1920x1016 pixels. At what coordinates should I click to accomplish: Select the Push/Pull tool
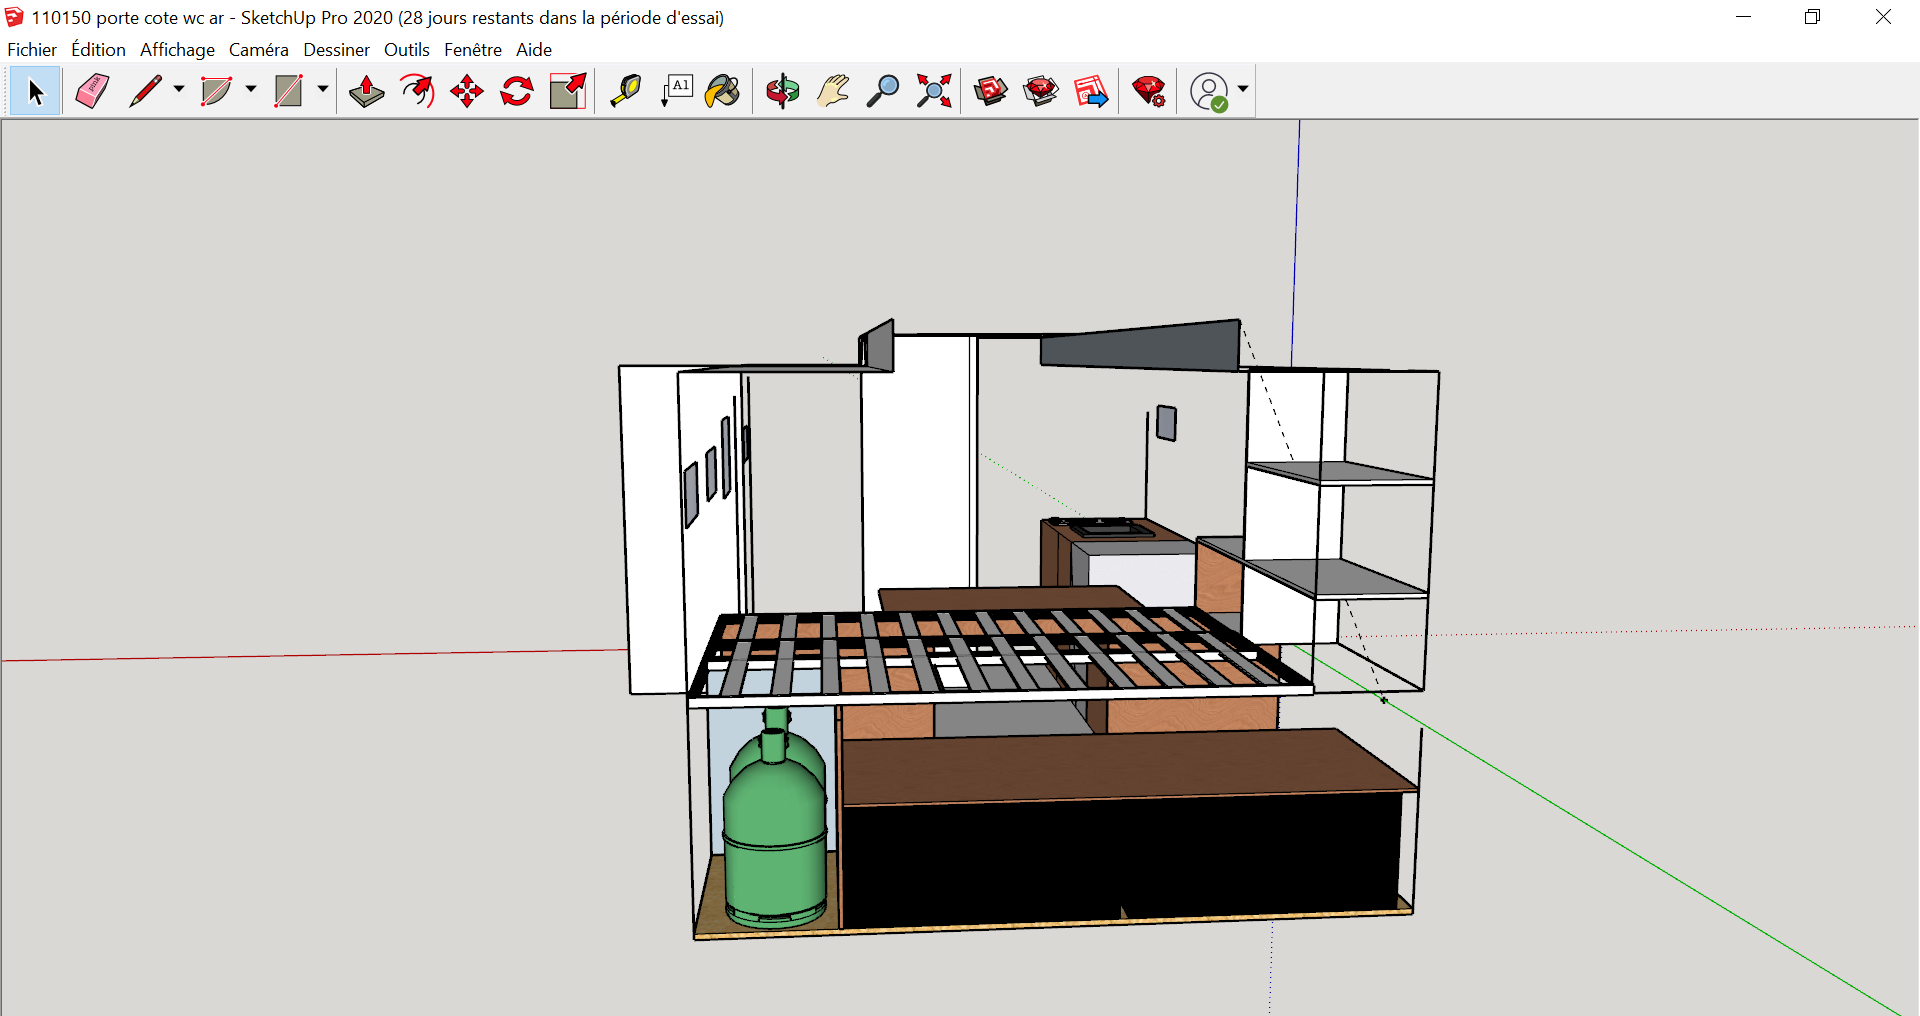point(367,91)
